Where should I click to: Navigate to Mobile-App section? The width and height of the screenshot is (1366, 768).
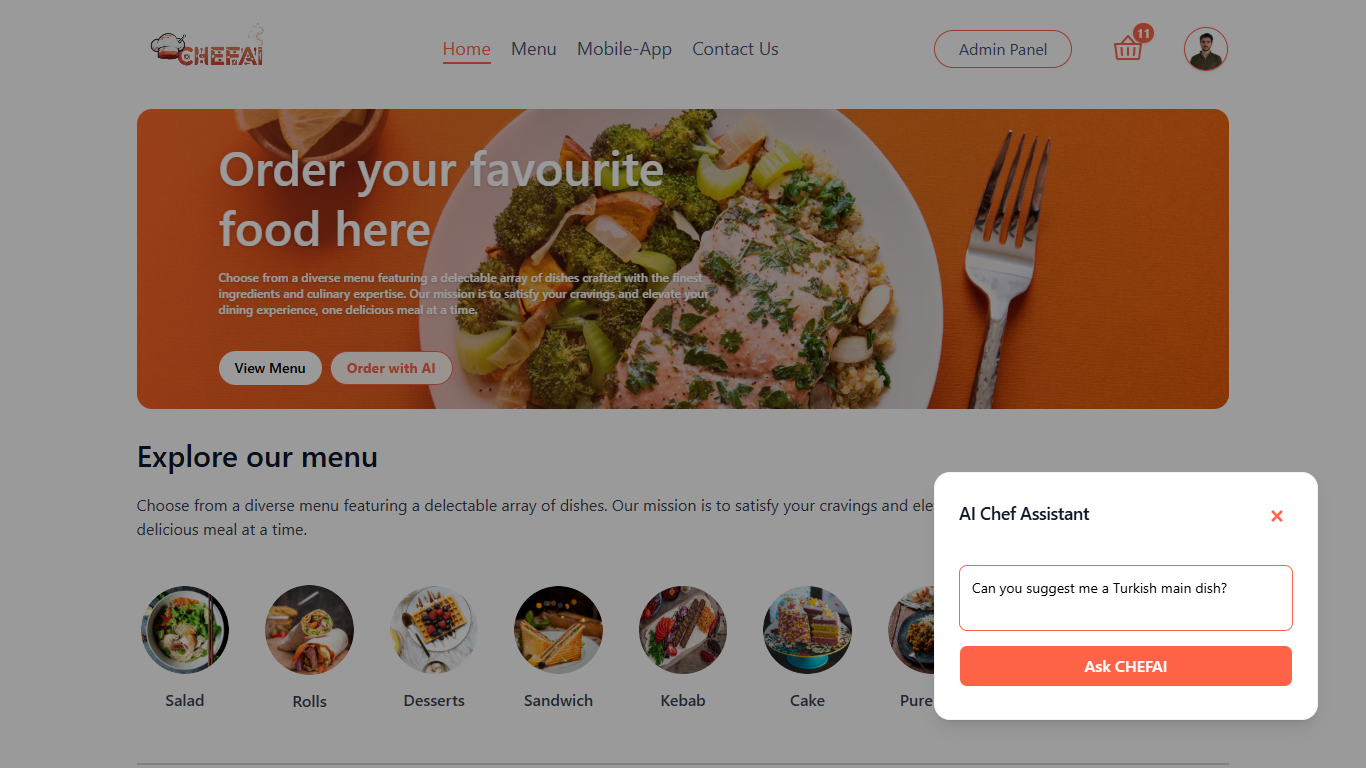pyautogui.click(x=624, y=49)
